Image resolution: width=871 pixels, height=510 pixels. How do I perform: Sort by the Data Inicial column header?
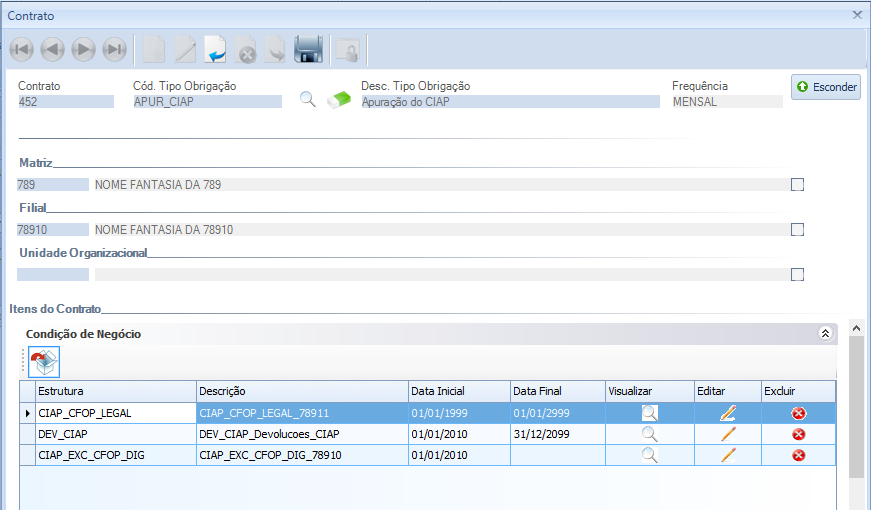tap(458, 391)
